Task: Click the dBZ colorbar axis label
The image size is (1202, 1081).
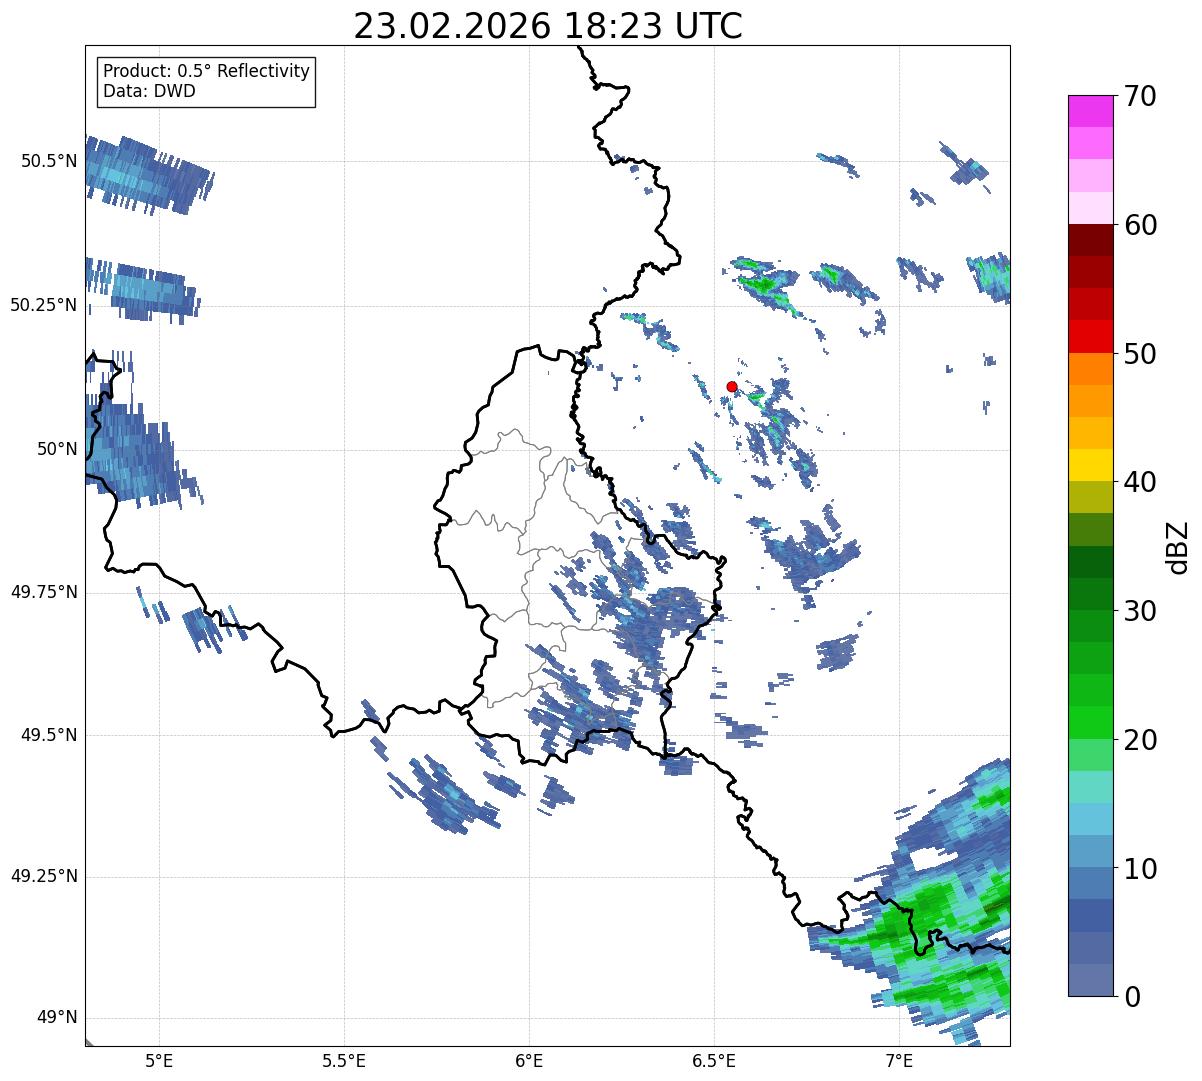Action: (x=1178, y=546)
